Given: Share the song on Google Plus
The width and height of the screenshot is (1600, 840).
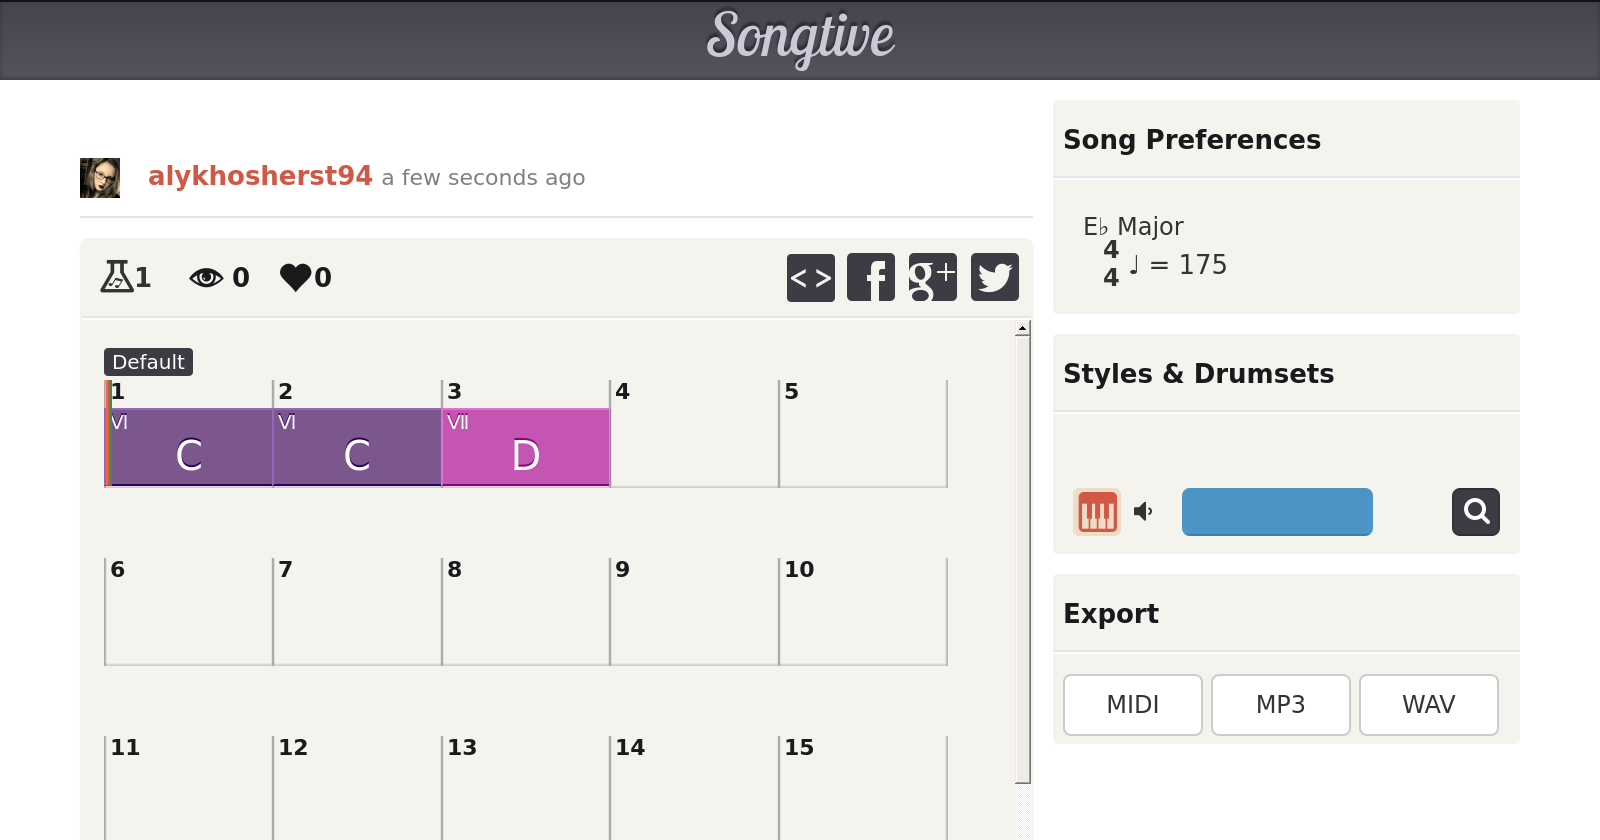Looking at the screenshot, I should tap(932, 277).
